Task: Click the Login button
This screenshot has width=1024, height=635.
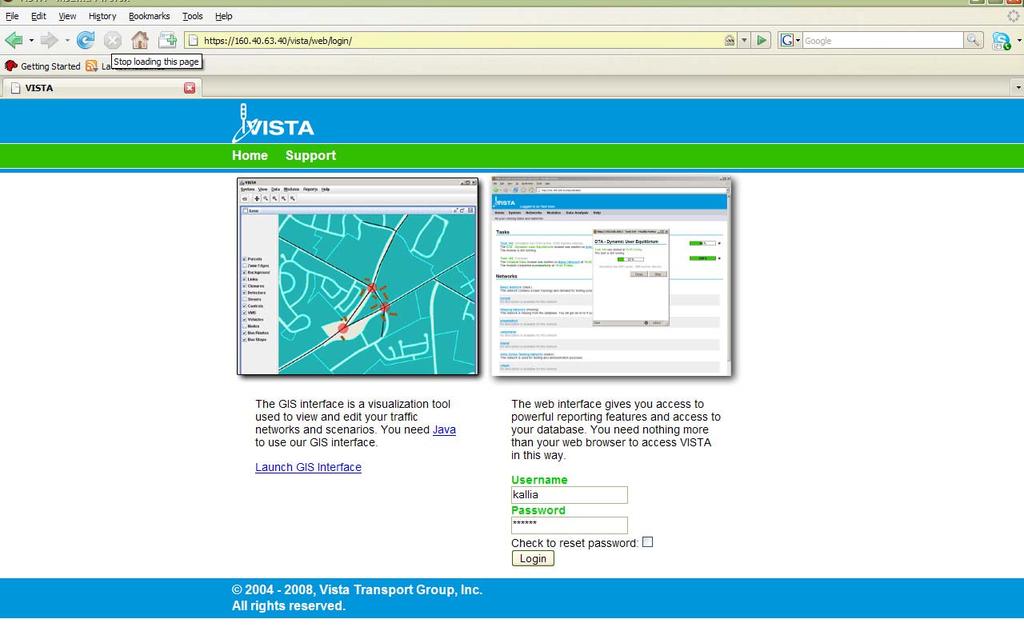Action: [x=533, y=559]
